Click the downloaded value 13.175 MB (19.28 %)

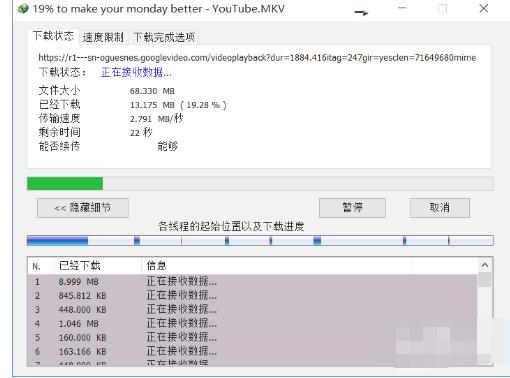[178, 105]
